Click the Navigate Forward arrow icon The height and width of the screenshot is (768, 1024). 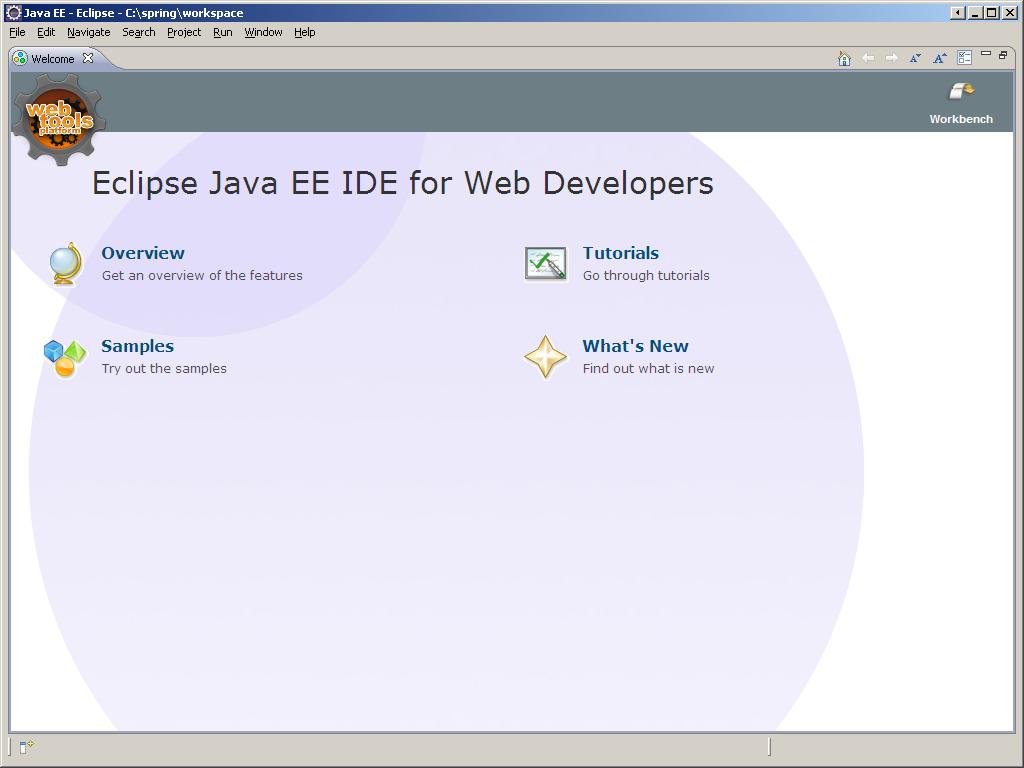click(891, 58)
